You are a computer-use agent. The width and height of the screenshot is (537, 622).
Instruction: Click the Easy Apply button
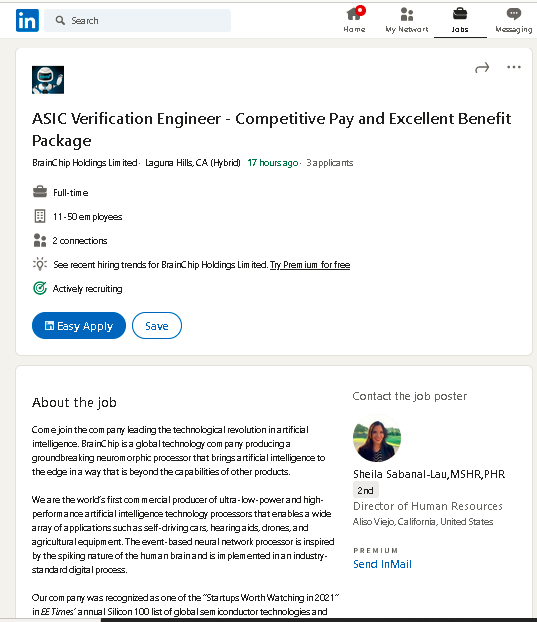pyautogui.click(x=79, y=326)
